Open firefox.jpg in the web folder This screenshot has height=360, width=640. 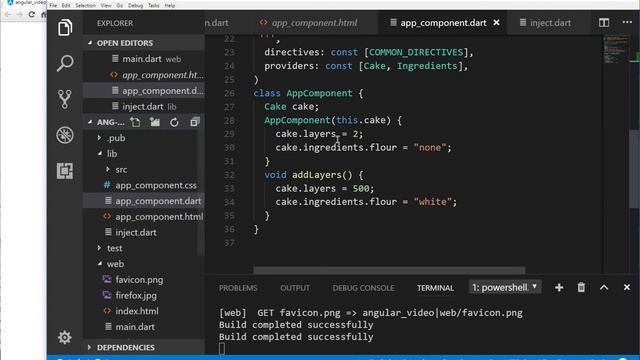tap(144, 295)
